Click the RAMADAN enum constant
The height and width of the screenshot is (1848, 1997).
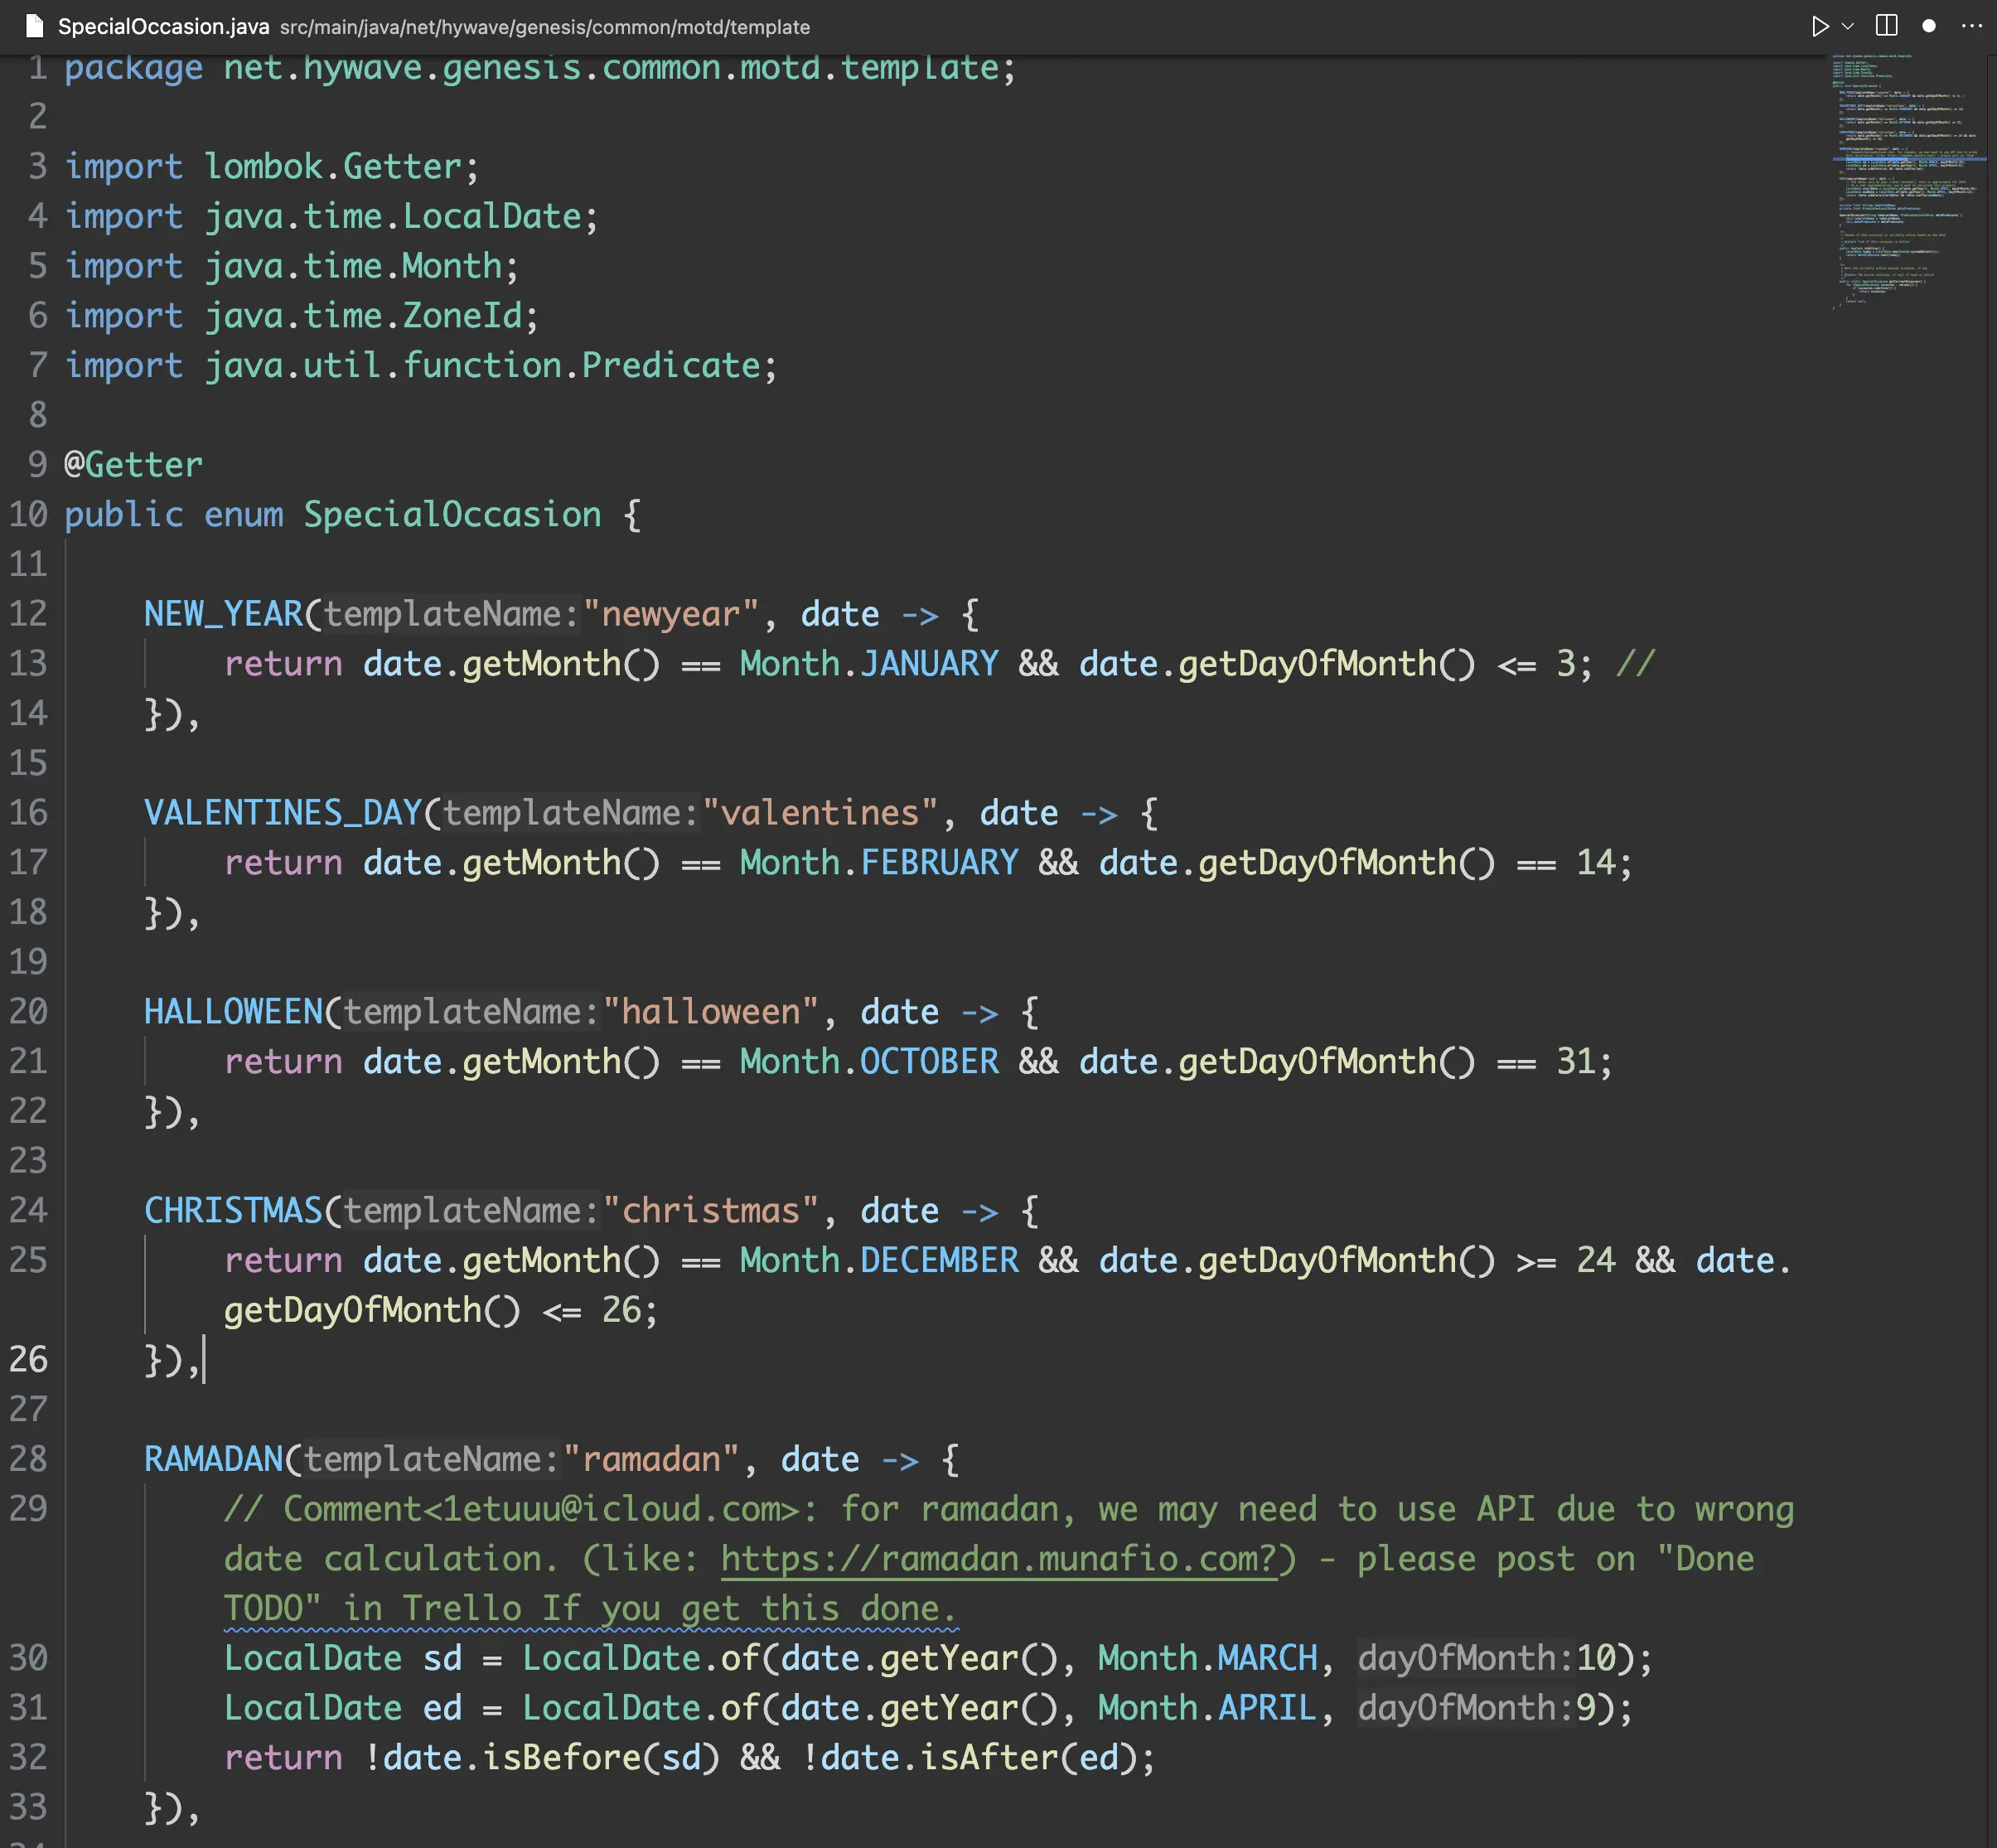213,1459
